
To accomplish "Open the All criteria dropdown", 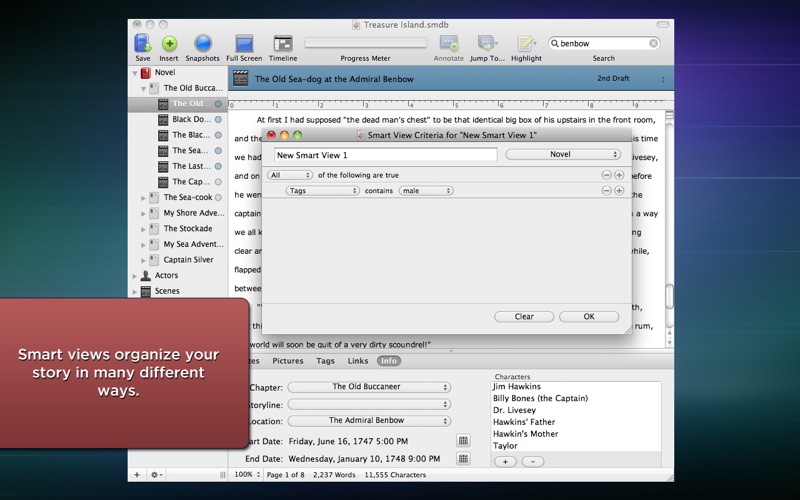I will click(289, 175).
